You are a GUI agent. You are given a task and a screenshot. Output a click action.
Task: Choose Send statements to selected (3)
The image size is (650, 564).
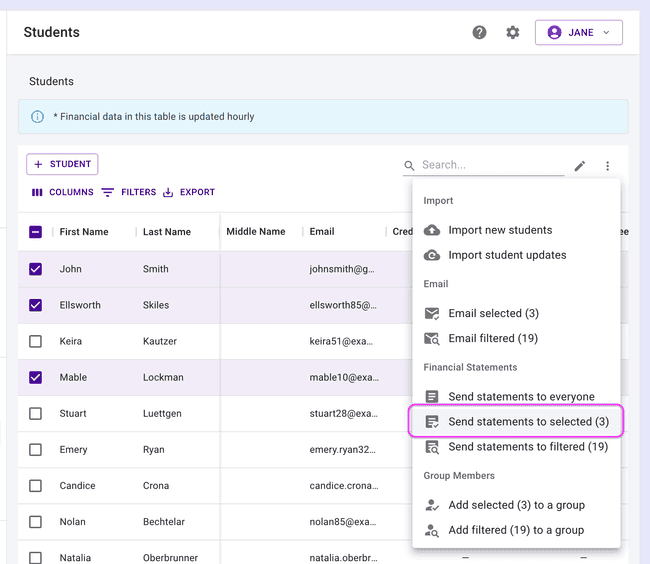tap(517, 422)
